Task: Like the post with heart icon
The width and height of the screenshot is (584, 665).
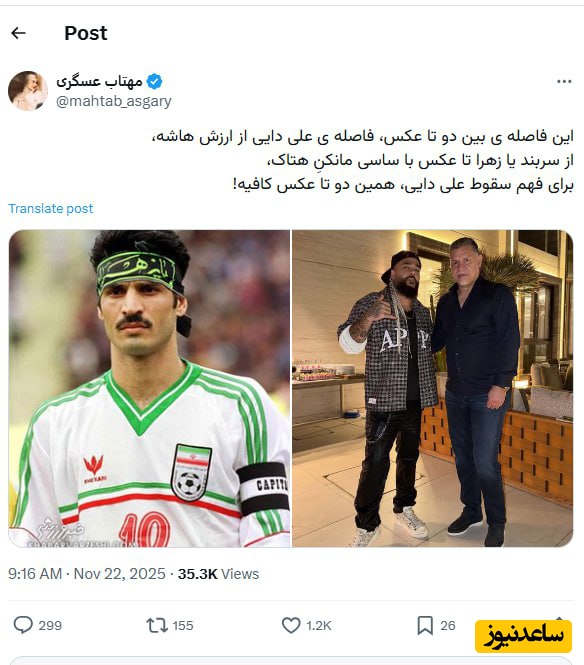Action: [291, 626]
